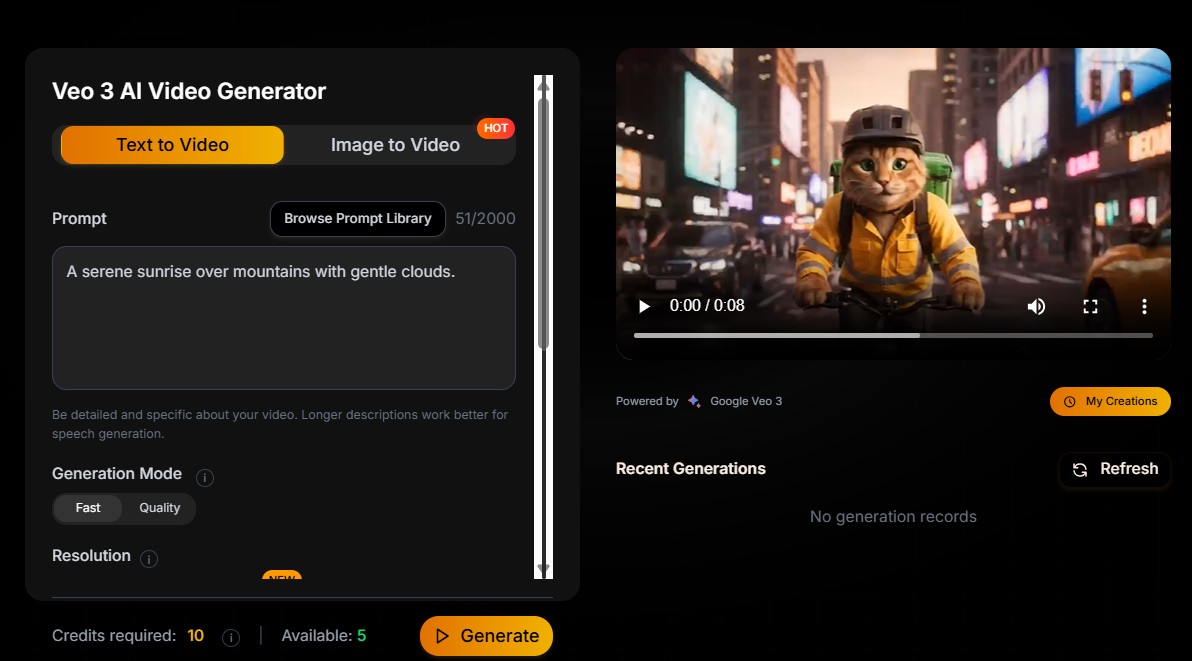This screenshot has width=1192, height=661.
Task: Switch to the Image to Video tab
Action: point(395,145)
